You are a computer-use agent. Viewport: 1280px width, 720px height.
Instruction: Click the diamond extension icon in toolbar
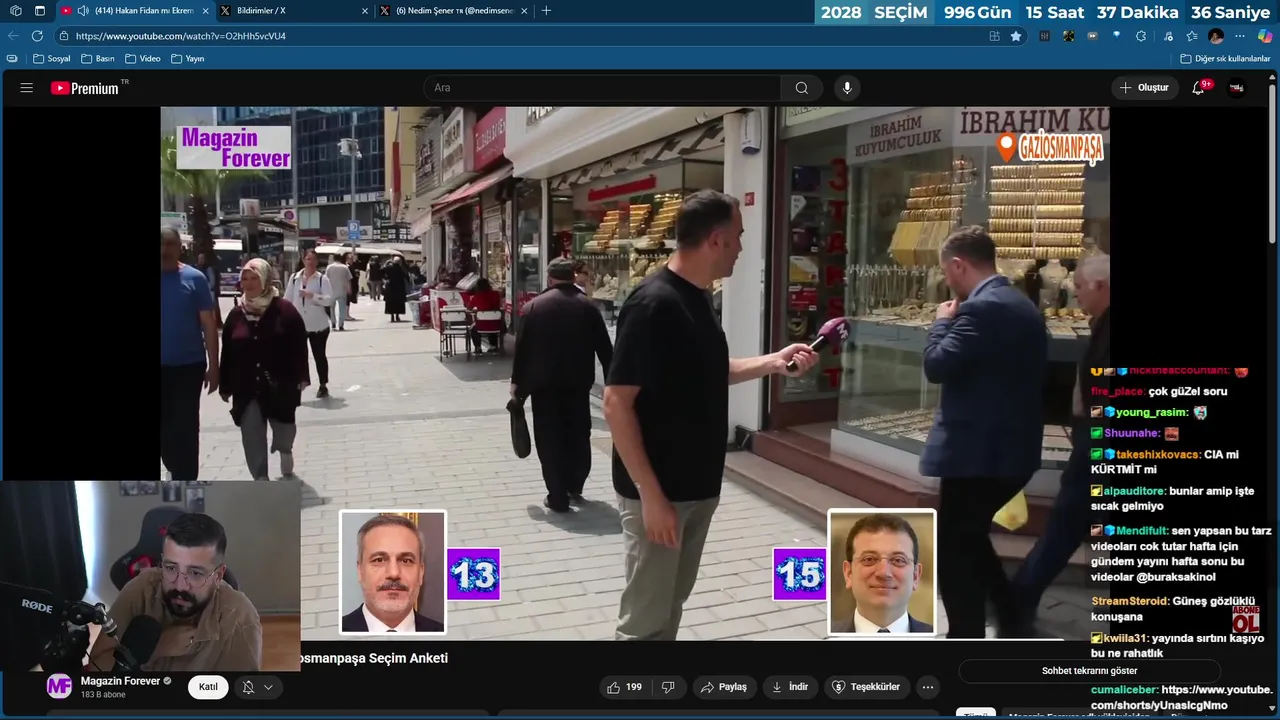[1117, 36]
